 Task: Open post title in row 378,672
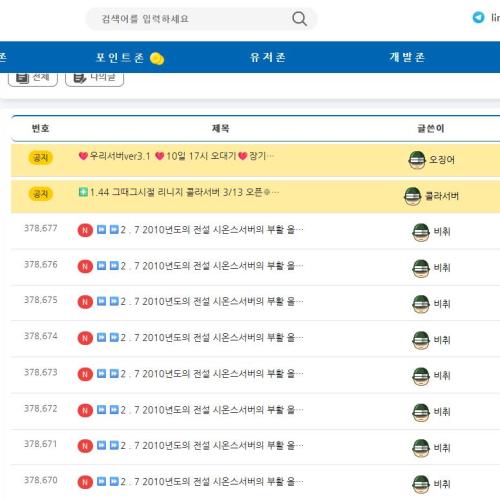tap(200, 410)
